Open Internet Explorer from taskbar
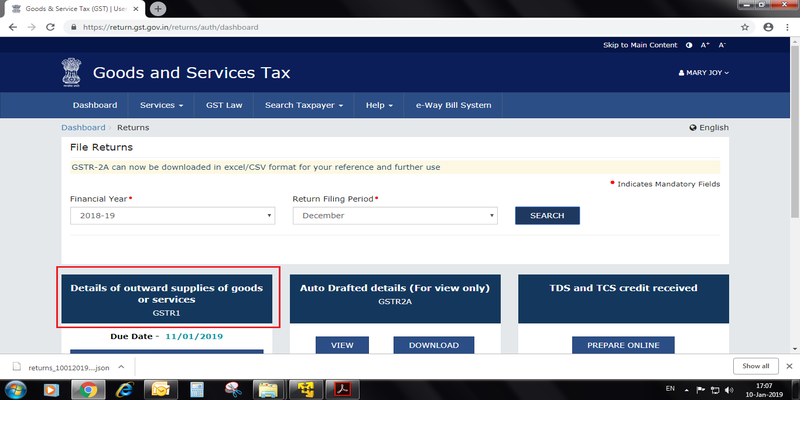Viewport: 800px width, 428px height. point(124,390)
